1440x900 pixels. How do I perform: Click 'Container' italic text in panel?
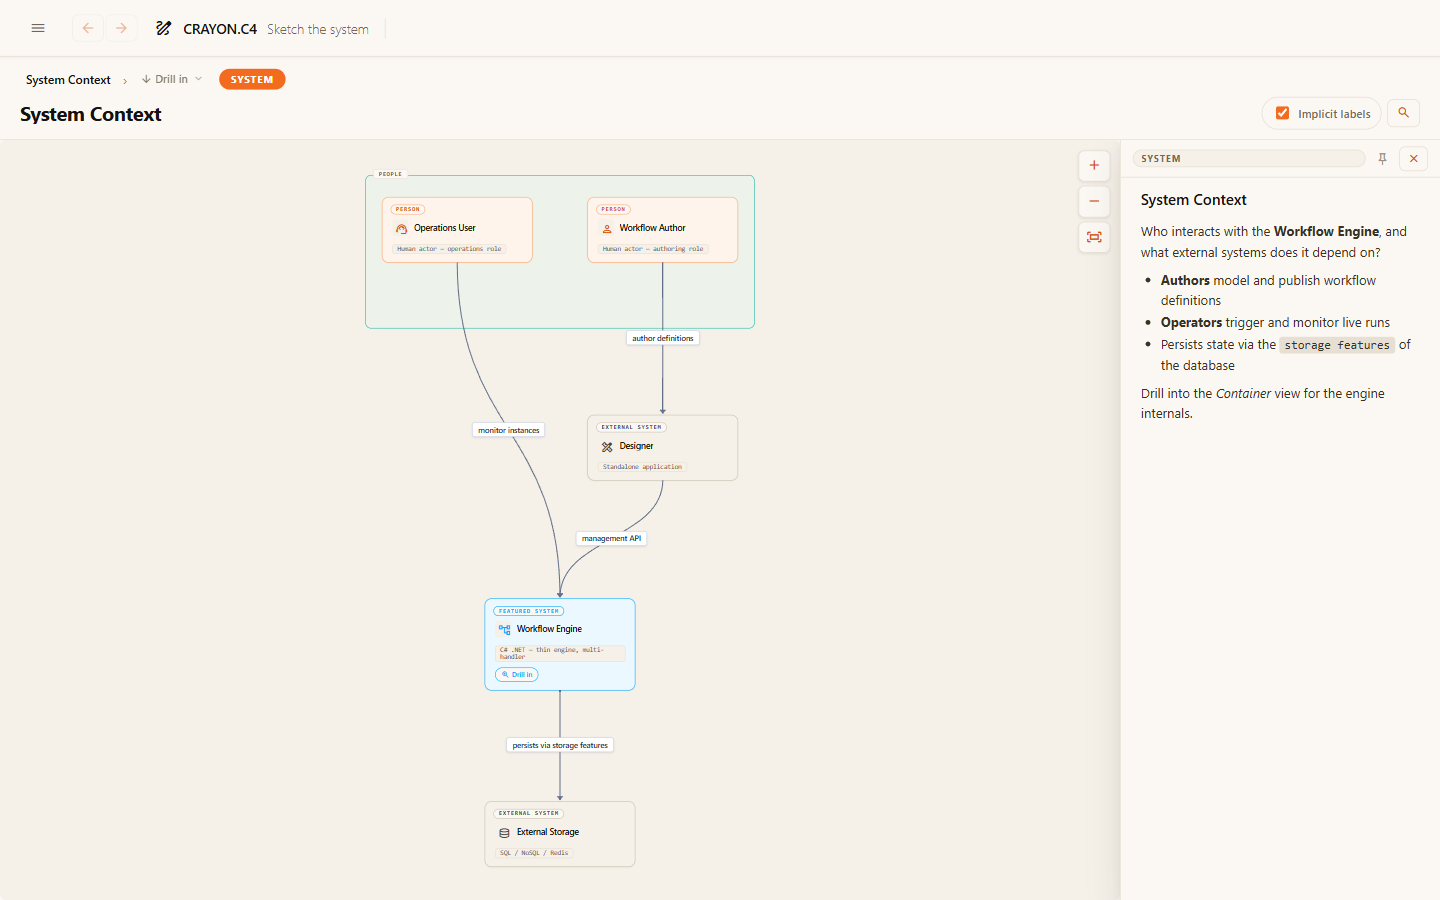1243,393
